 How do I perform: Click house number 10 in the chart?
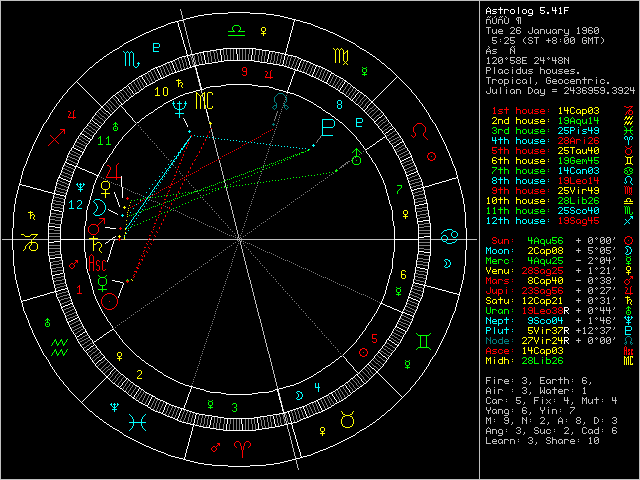click(x=161, y=91)
